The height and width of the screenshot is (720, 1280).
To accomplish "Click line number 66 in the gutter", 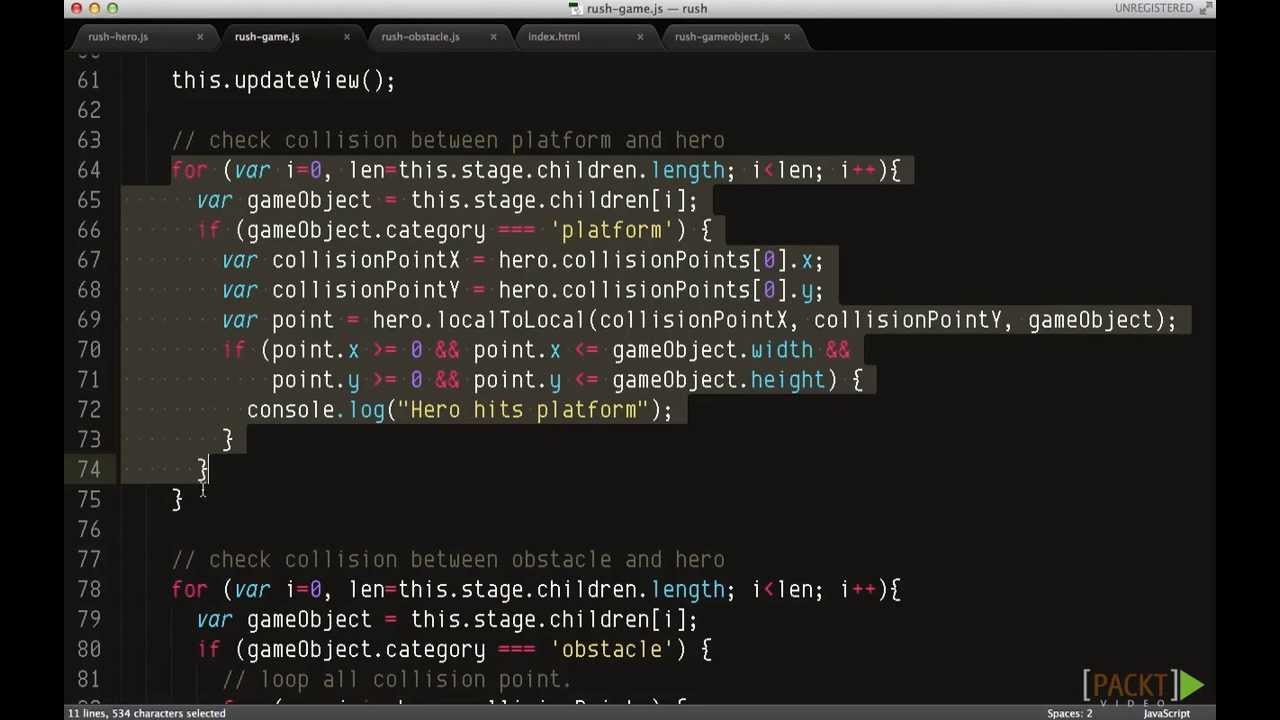I will pos(89,230).
